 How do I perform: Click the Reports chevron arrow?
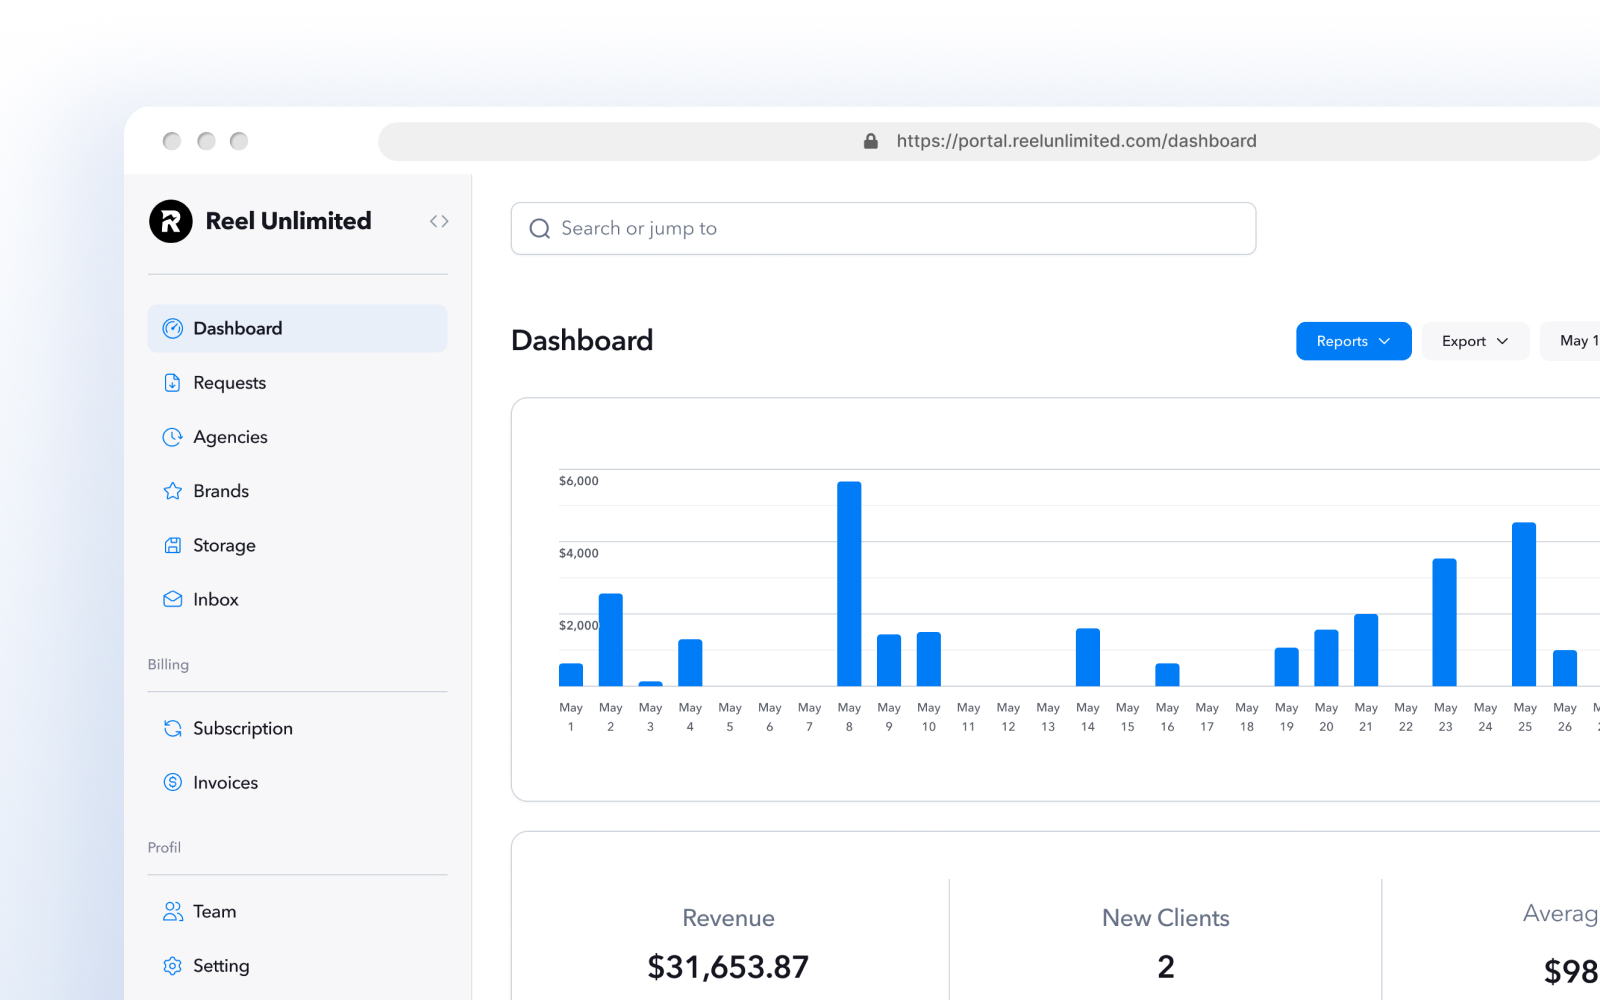tap(1385, 341)
